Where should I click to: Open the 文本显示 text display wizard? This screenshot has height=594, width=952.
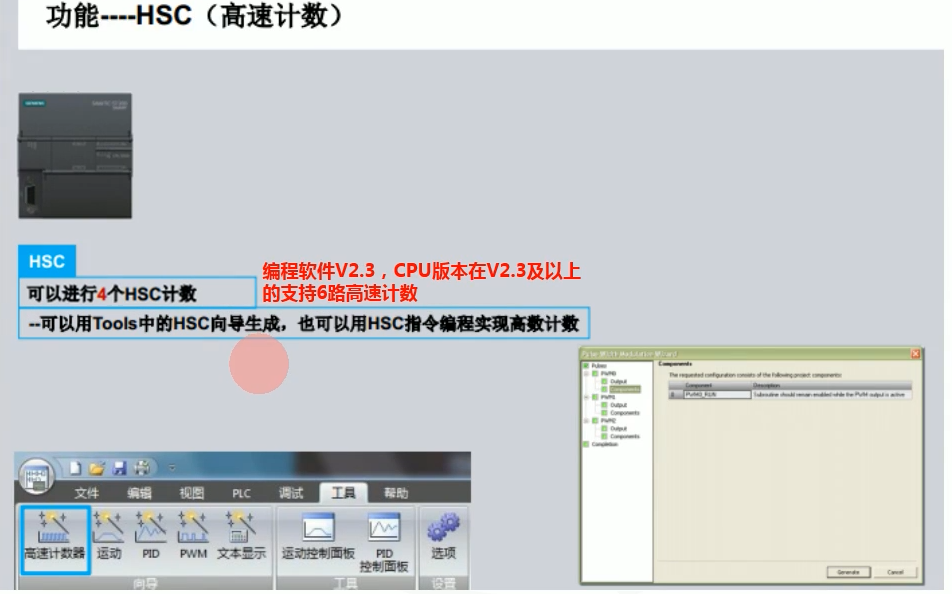(x=241, y=536)
